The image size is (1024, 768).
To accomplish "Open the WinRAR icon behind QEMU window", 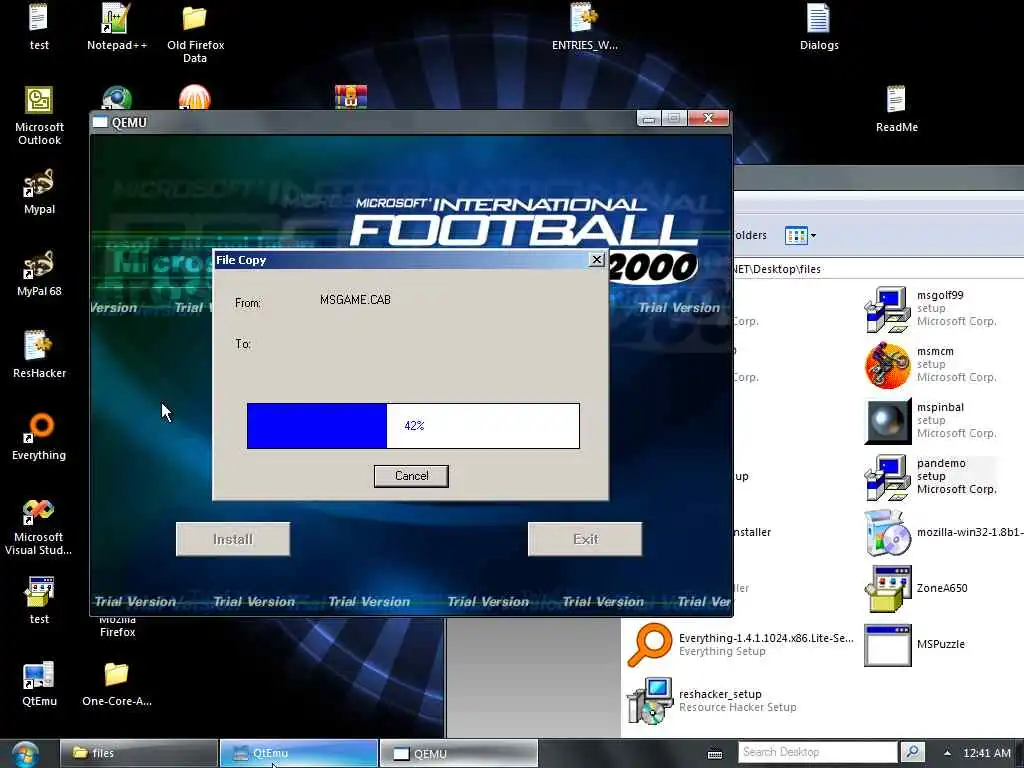I will coord(351,97).
